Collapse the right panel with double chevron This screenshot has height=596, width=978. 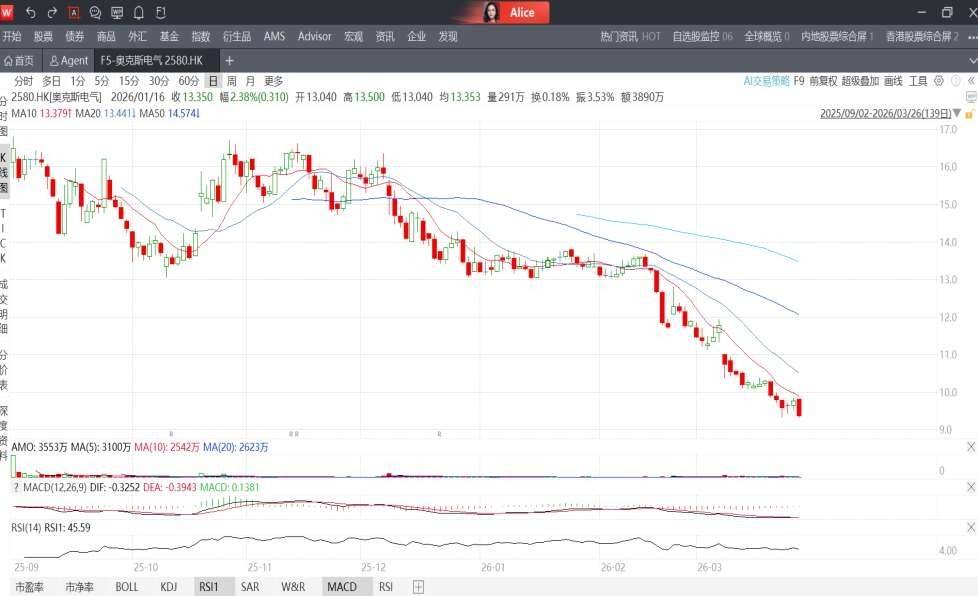(971, 81)
